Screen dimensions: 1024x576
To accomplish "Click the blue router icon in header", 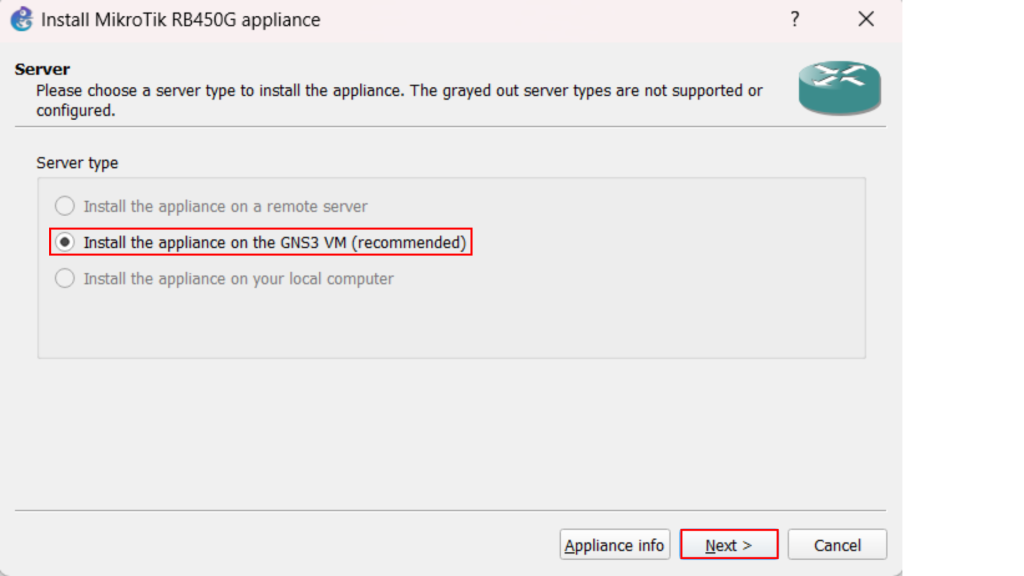I will point(839,87).
